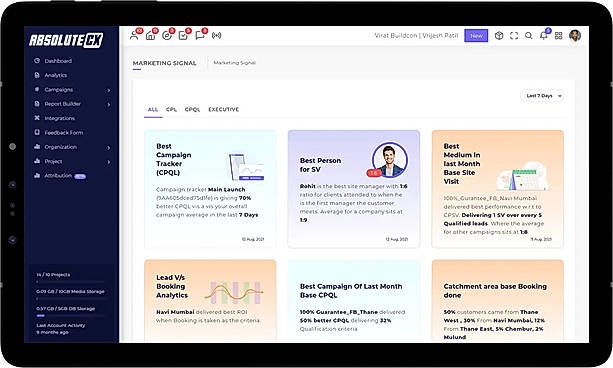
Task: Click the Campaigns sidebar icon
Action: coord(37,89)
